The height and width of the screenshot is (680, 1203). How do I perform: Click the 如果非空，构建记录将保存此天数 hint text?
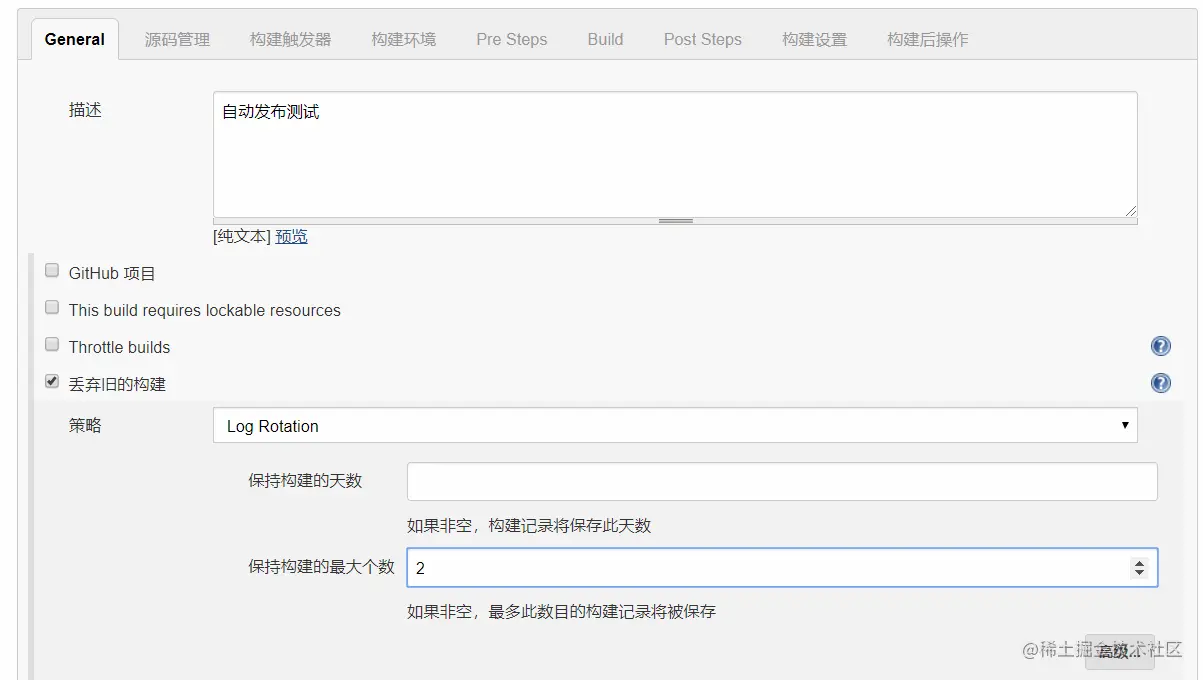(x=529, y=526)
